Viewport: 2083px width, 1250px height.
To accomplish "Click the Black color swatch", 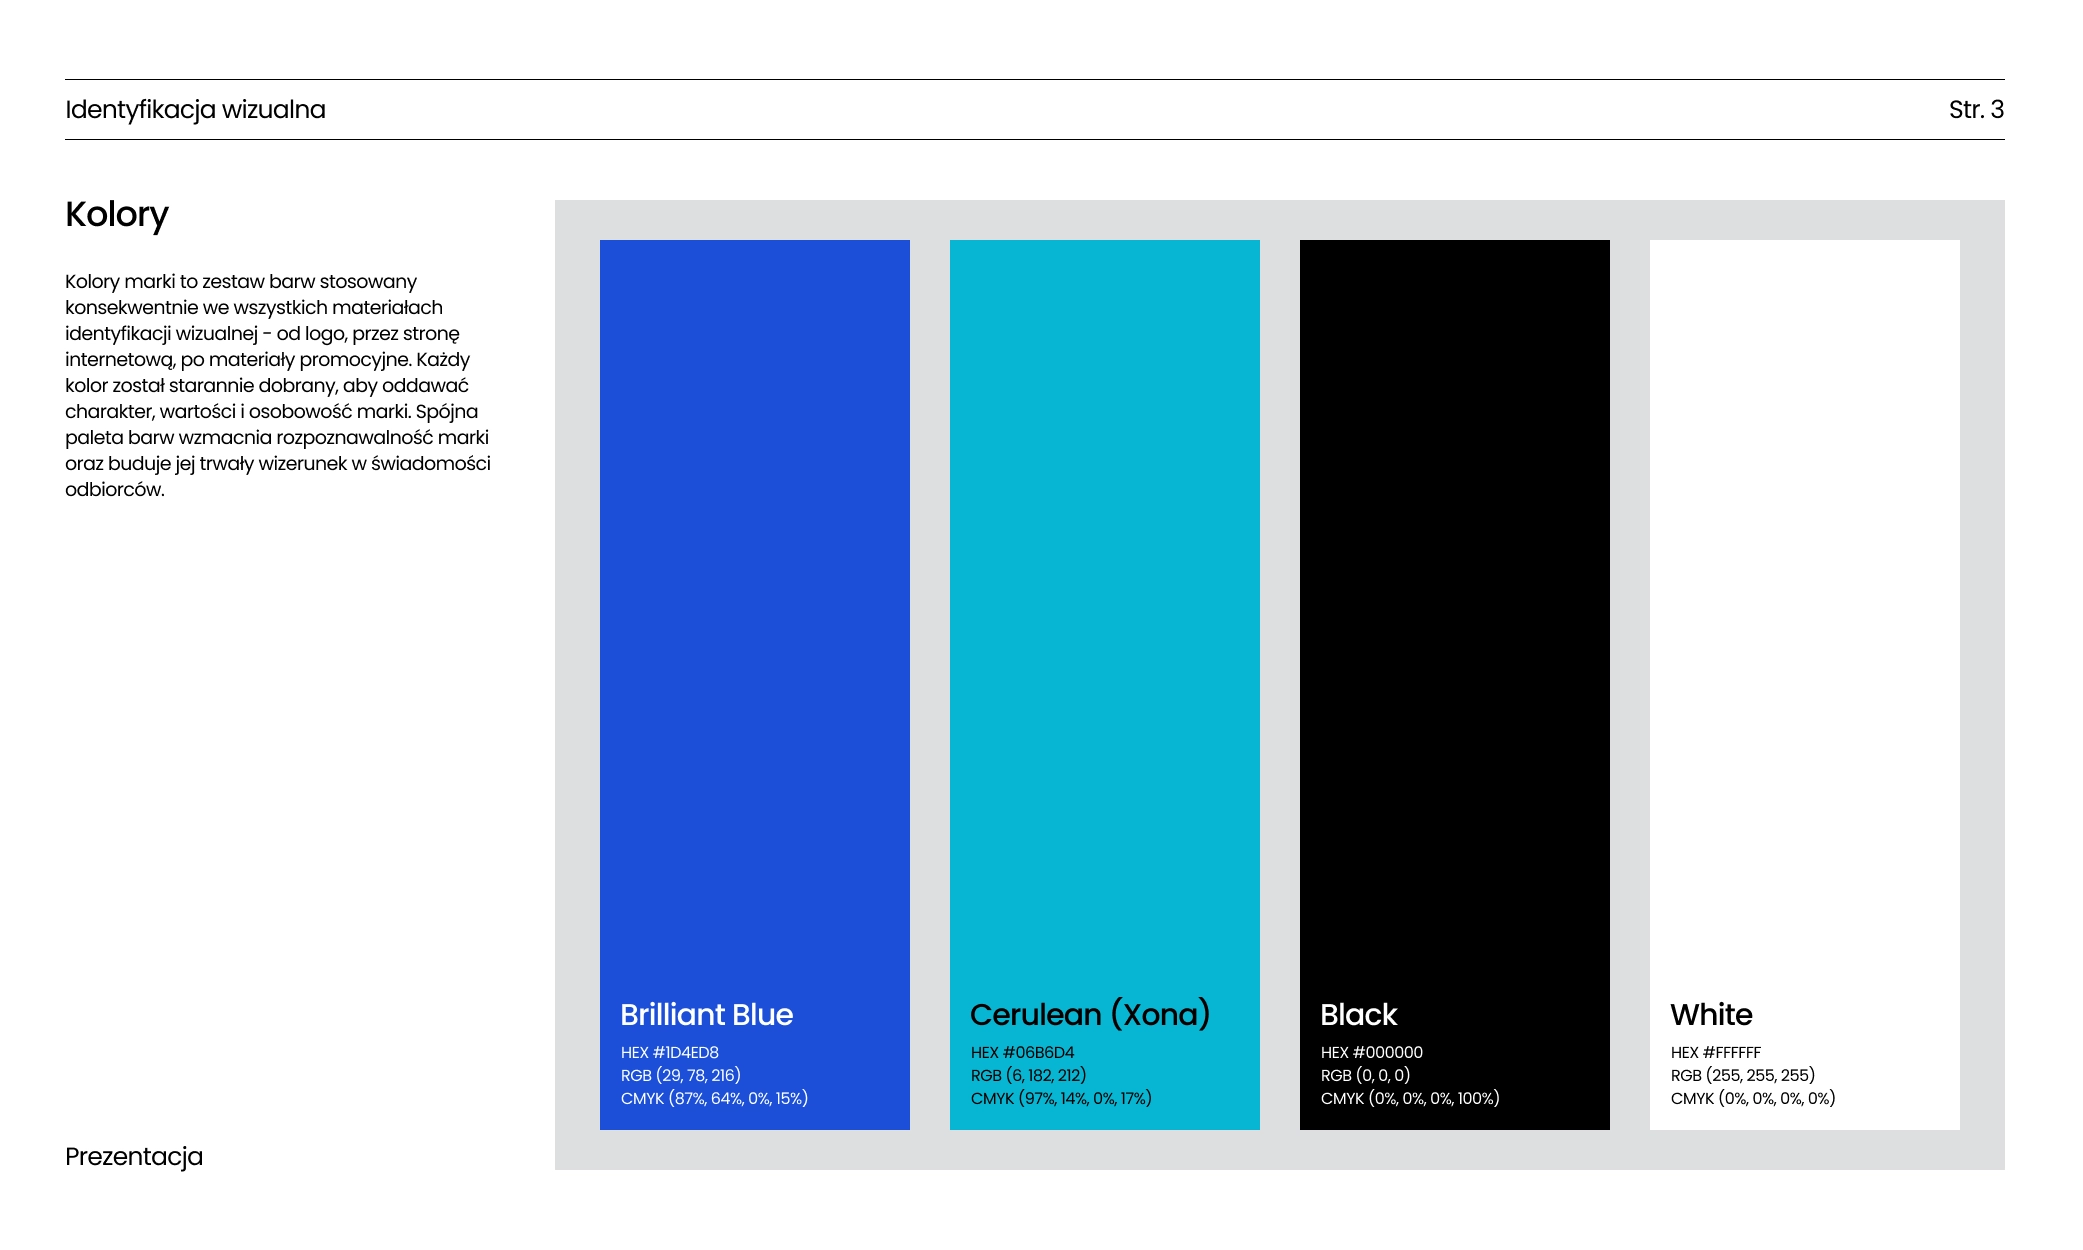I will click(1454, 600).
